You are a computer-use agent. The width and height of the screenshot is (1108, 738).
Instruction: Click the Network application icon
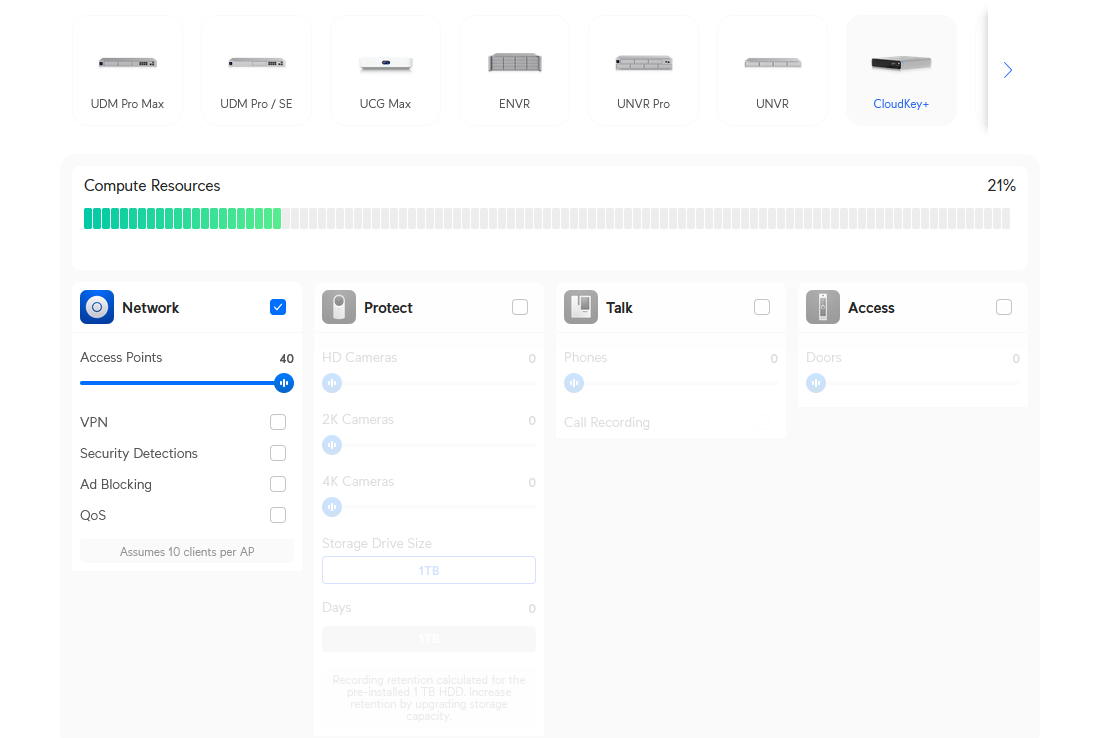(x=97, y=308)
